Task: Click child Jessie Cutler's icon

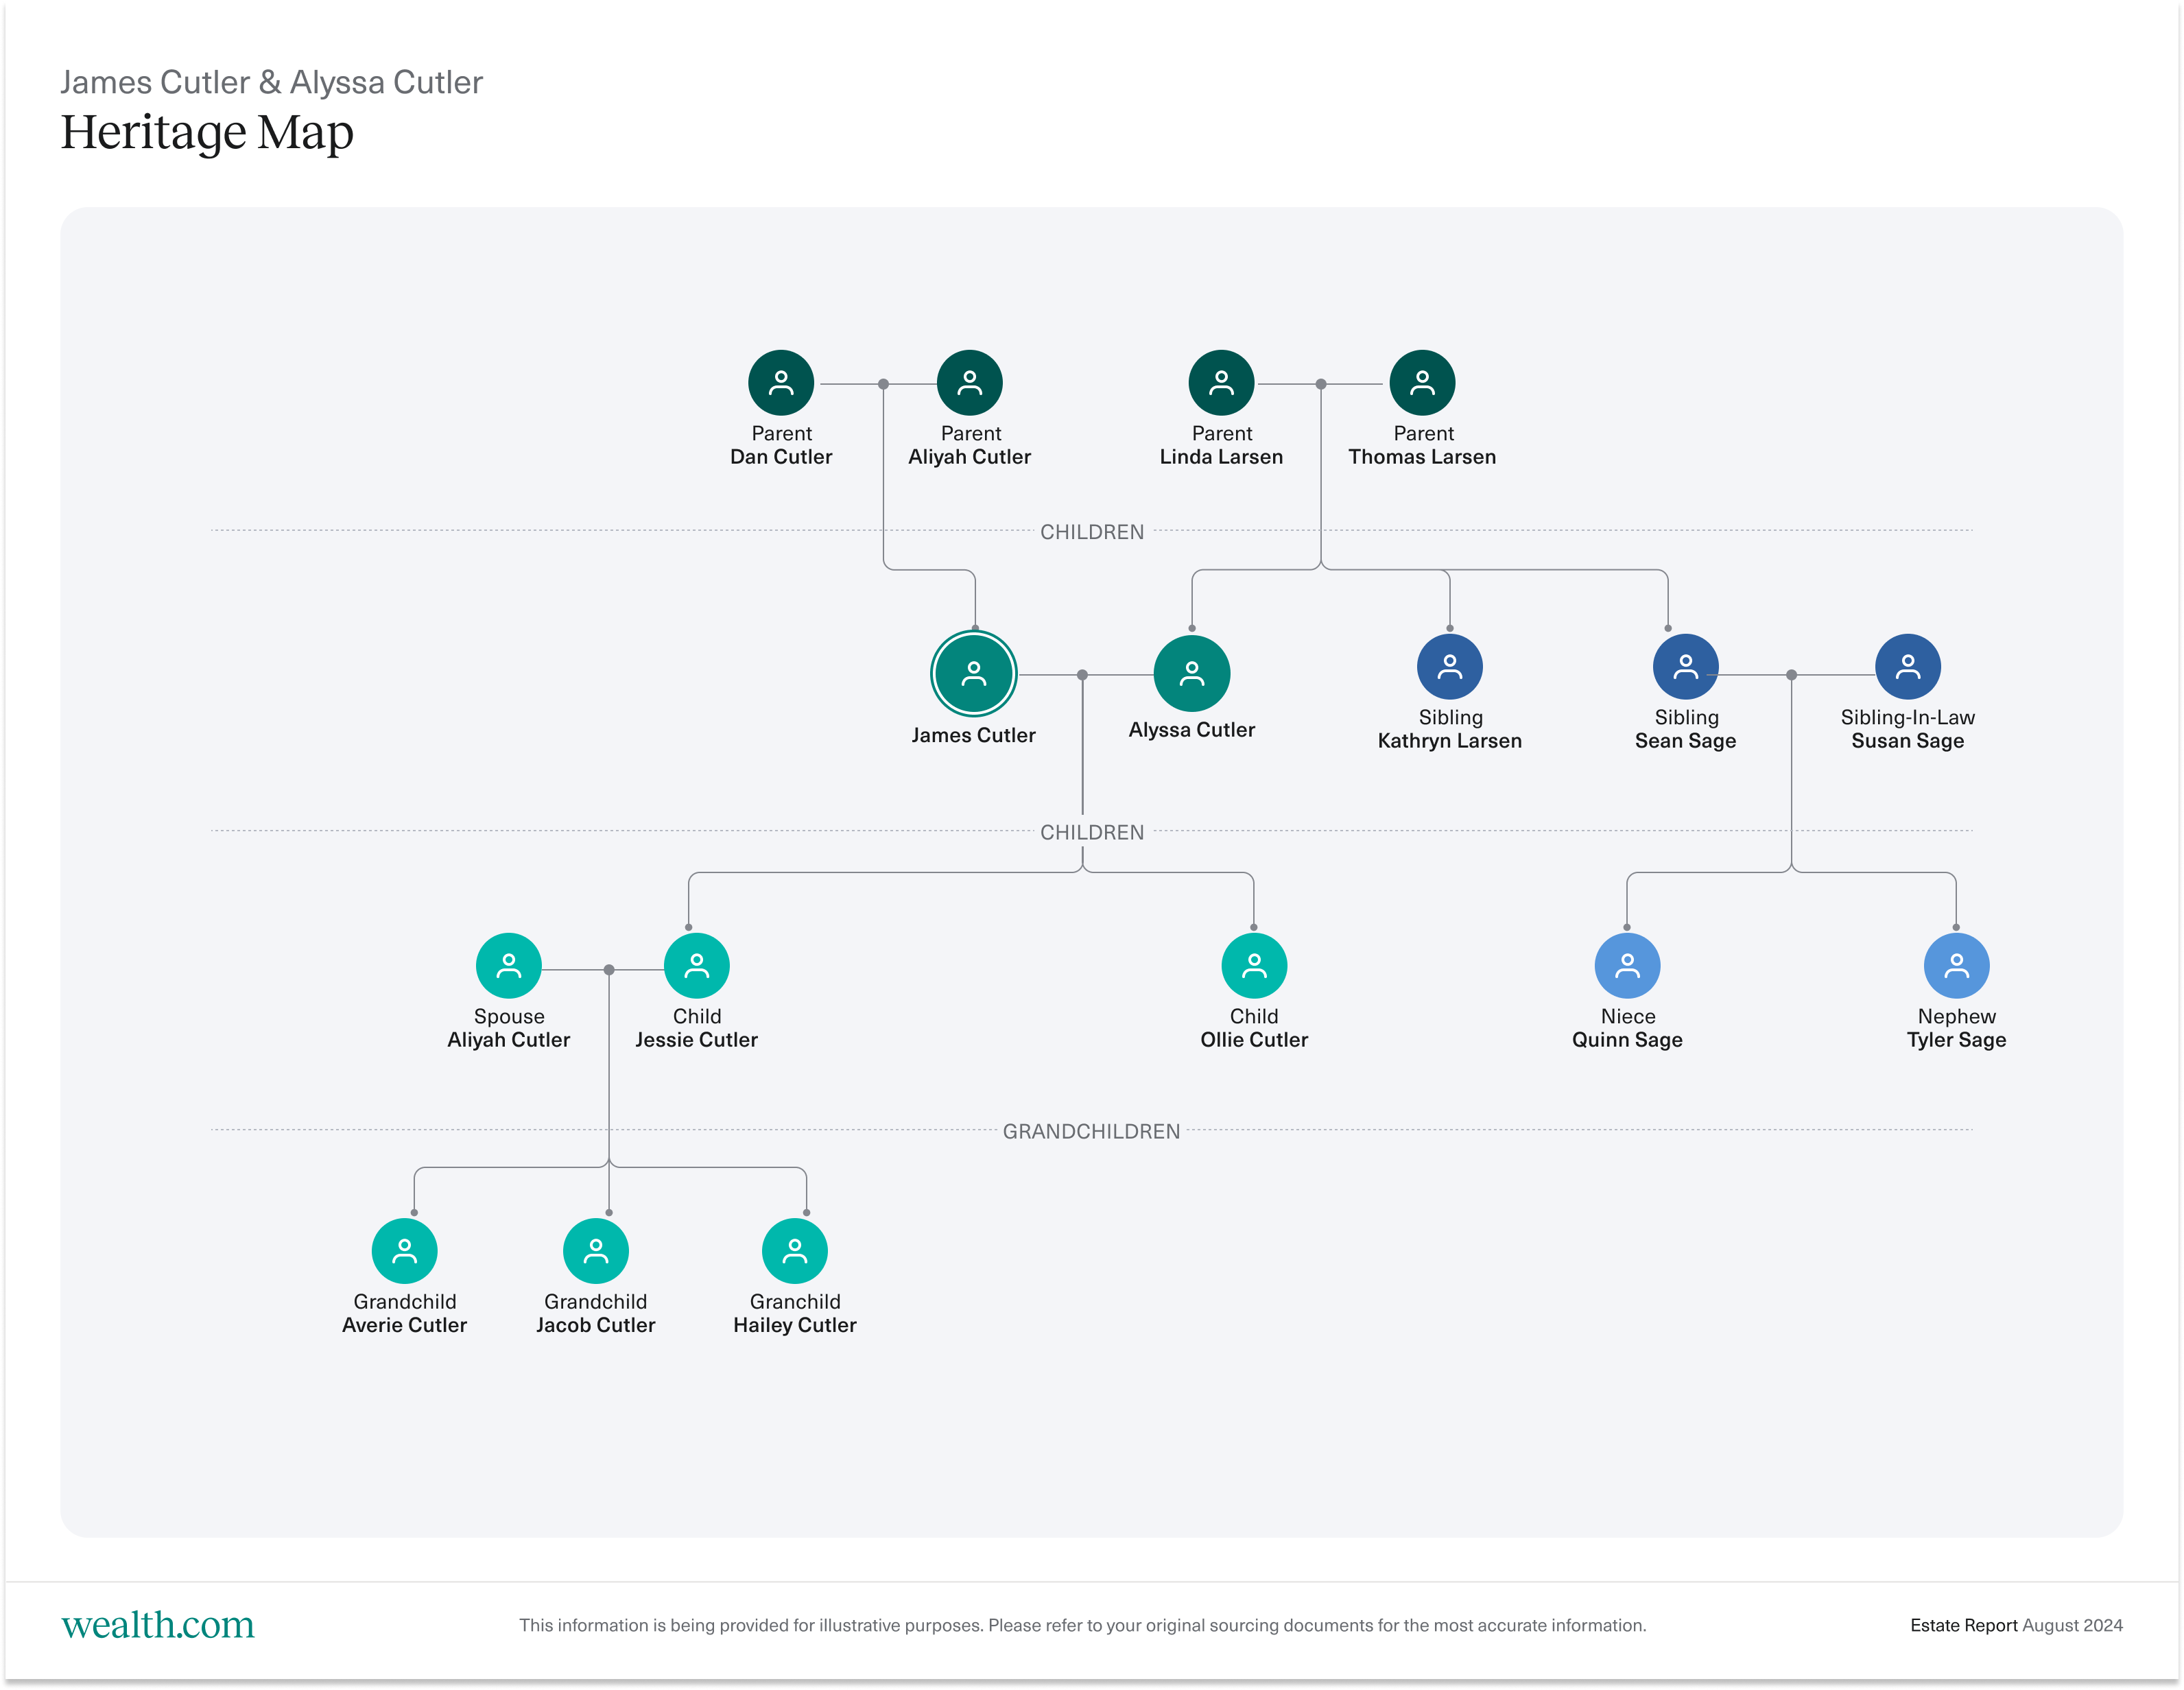Action: coord(696,965)
